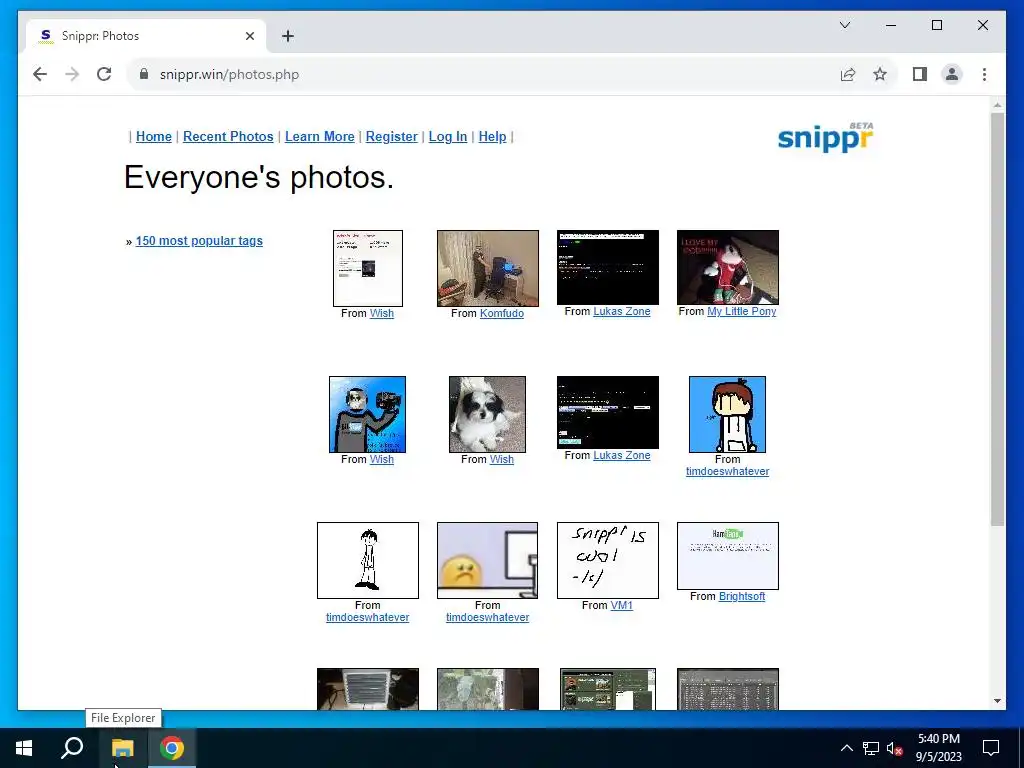
Task: Open the 'Snippr is cool' handwriting thumbnail
Action: (607, 560)
